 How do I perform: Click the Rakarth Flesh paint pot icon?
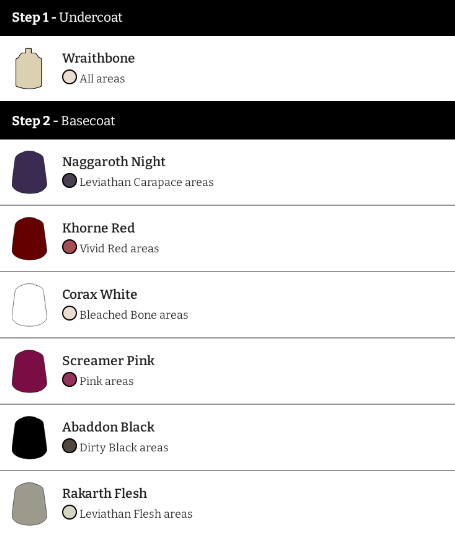coord(29,504)
